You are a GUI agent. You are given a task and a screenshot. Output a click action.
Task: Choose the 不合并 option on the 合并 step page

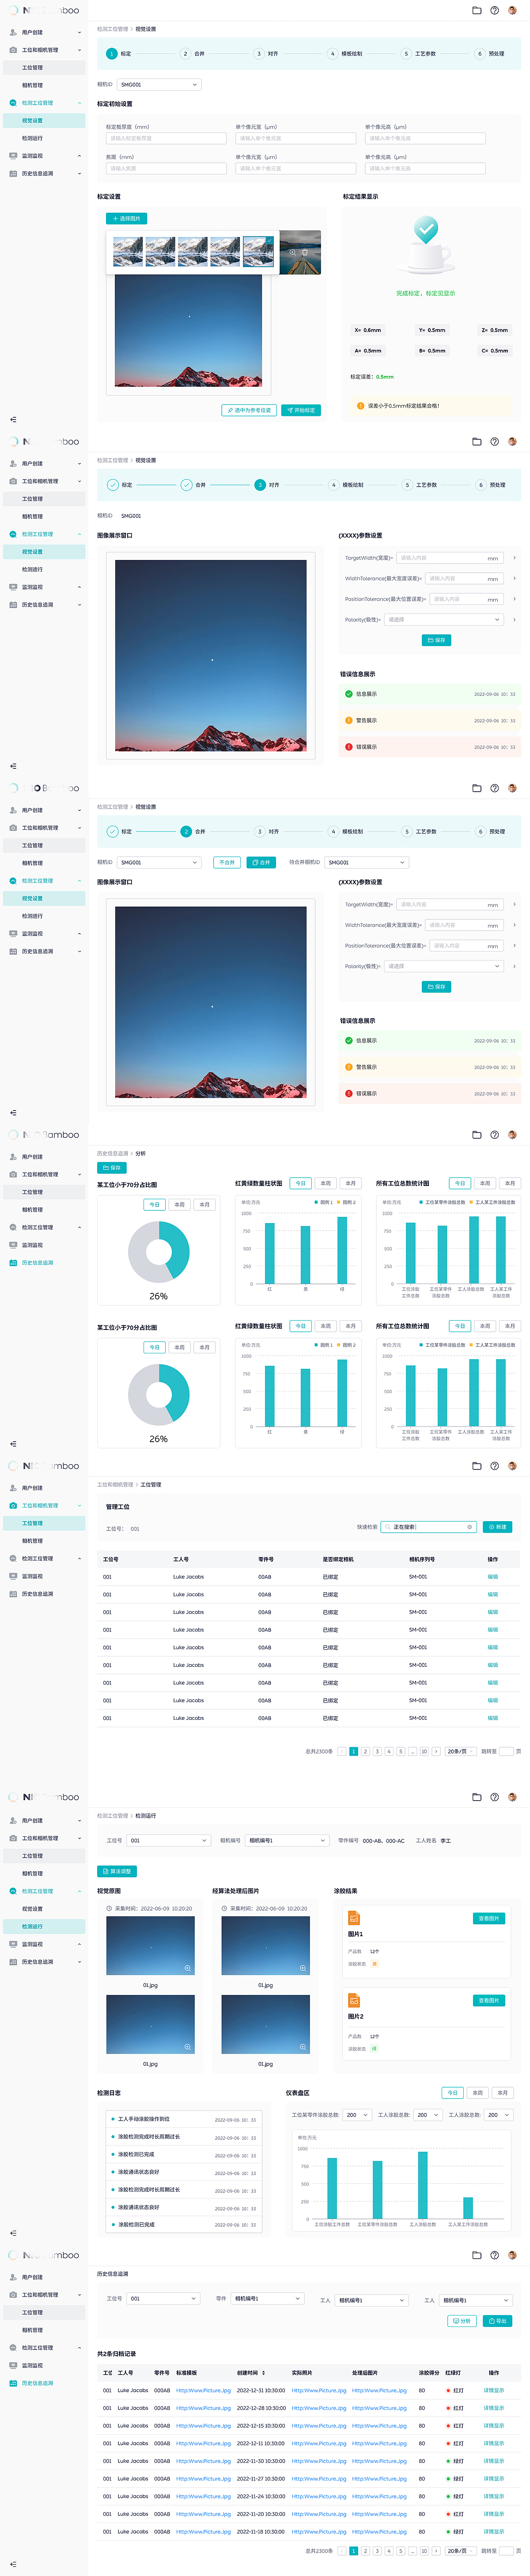pyautogui.click(x=227, y=862)
